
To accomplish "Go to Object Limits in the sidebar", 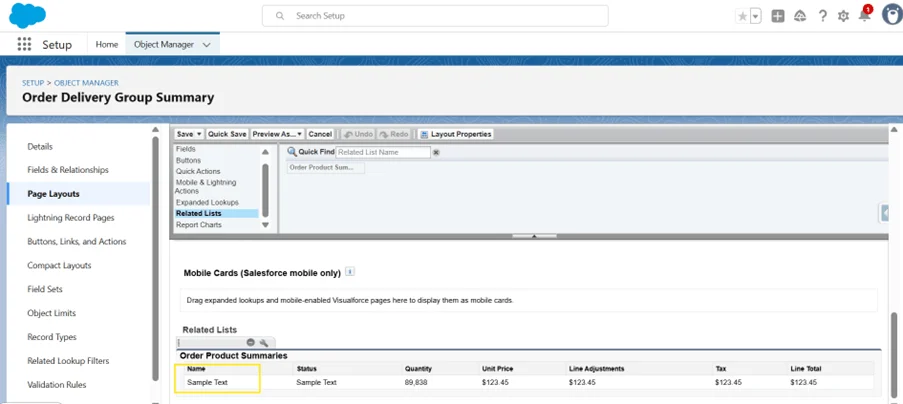I will click(x=52, y=313).
